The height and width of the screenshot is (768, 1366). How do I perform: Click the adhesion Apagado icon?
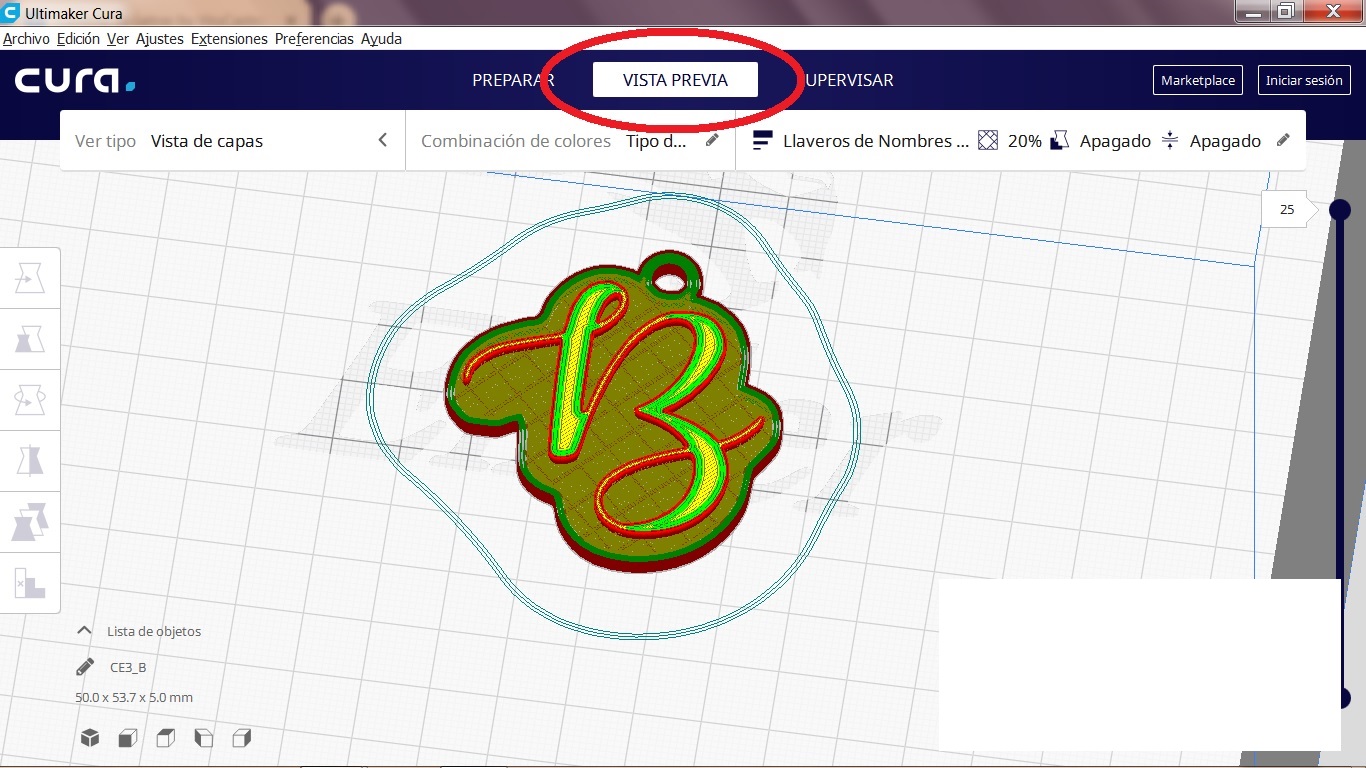1170,141
